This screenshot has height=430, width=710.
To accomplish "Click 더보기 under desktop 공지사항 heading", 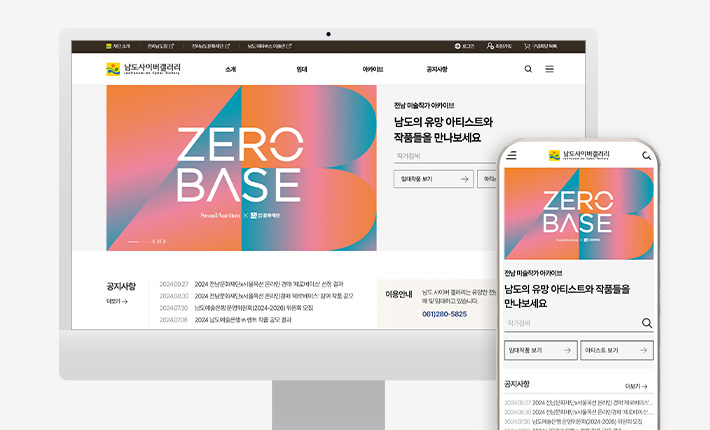I will pos(117,301).
